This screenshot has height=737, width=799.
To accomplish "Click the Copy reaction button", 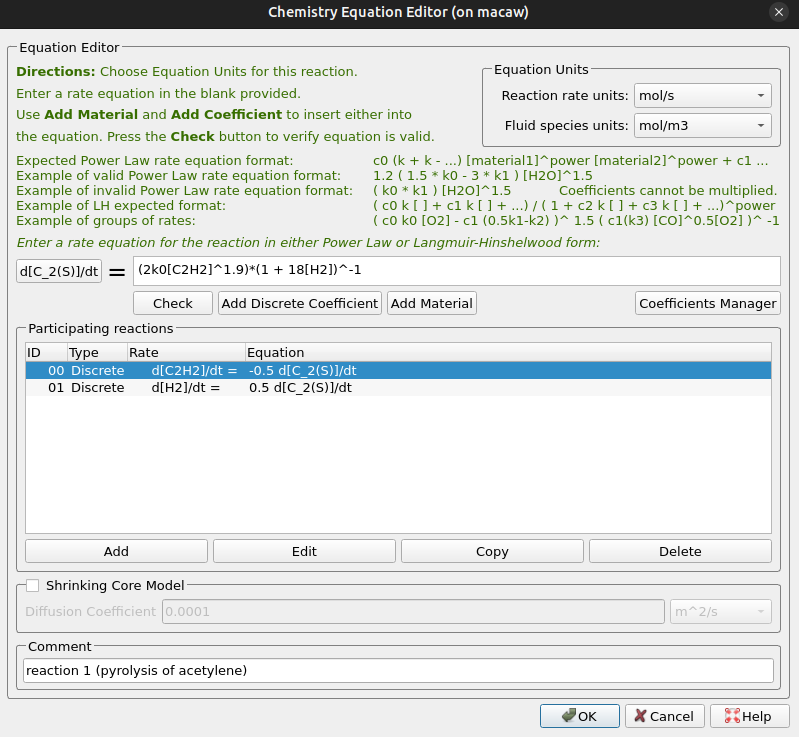I will click(x=492, y=551).
